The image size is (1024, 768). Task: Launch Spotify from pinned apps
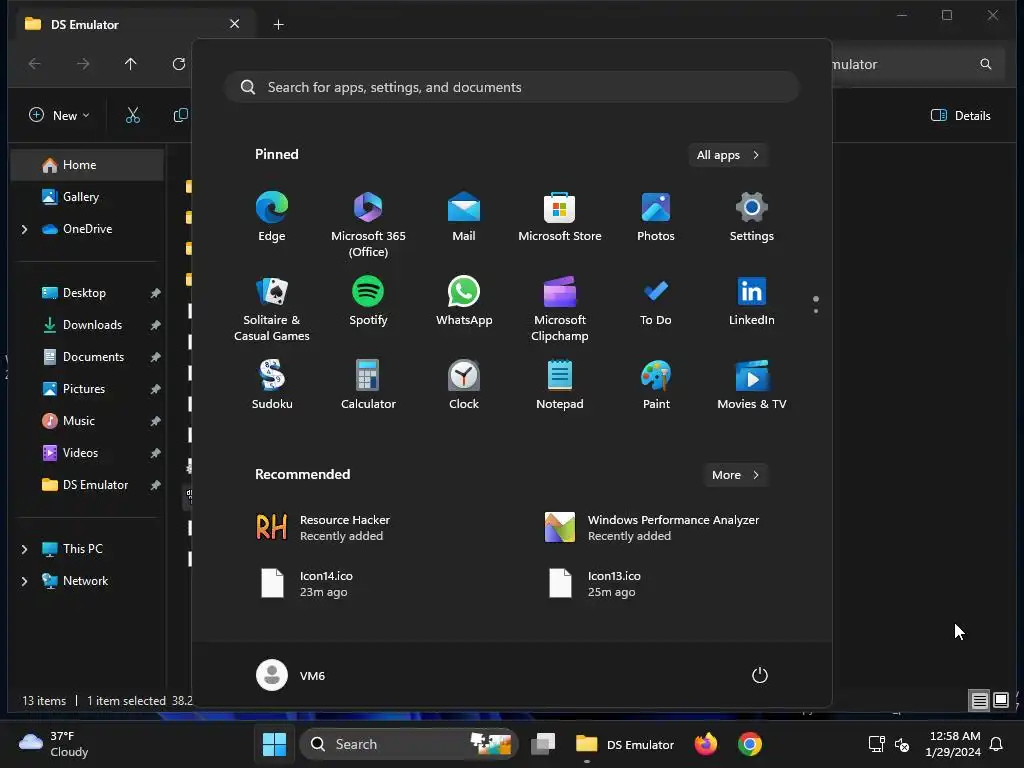coord(368,302)
